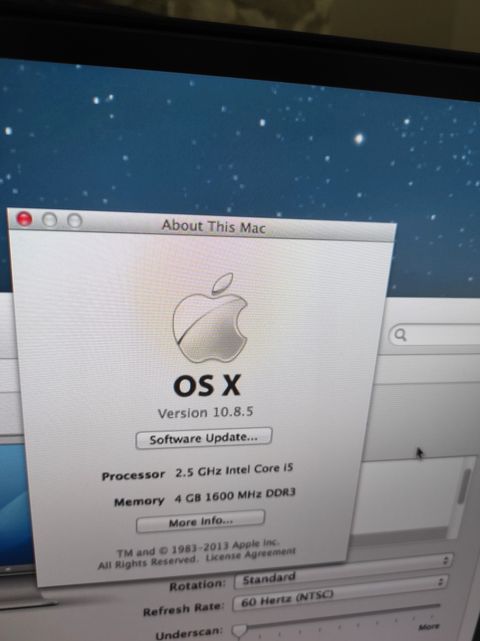
Task: Focus the System Preferences search field
Action: (434, 336)
